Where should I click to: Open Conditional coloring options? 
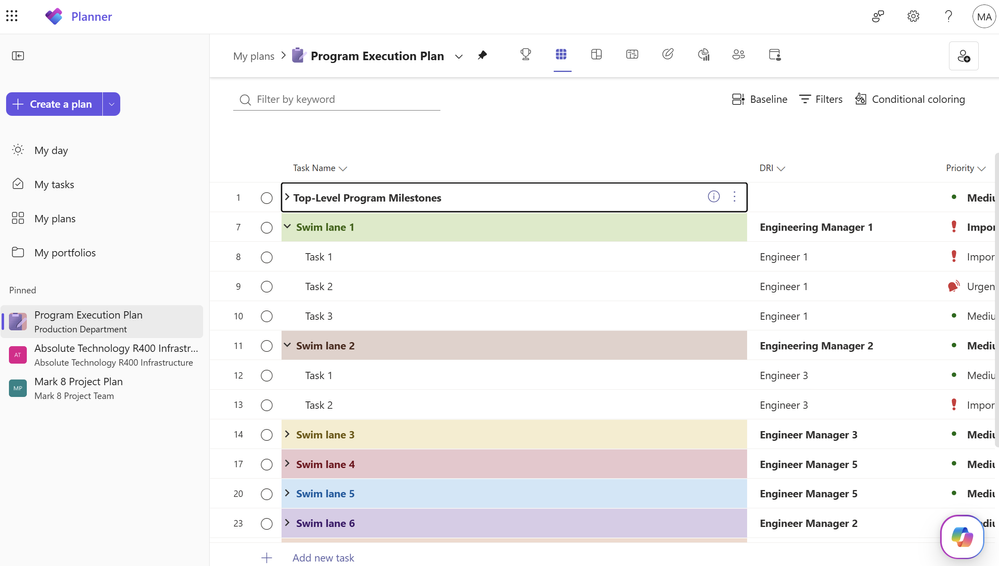coord(910,99)
